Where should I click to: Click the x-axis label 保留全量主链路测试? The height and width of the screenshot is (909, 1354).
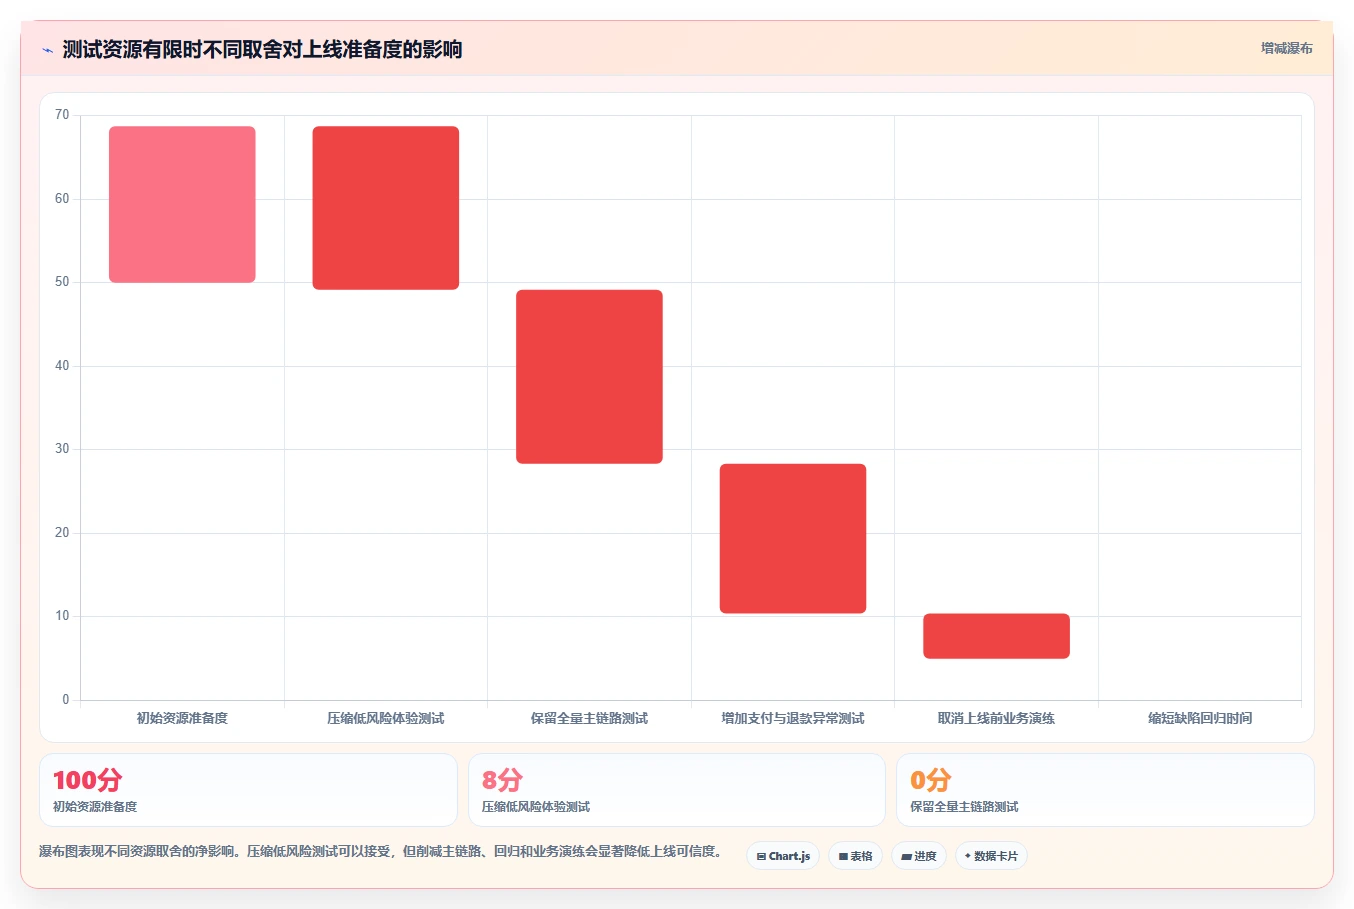[589, 718]
